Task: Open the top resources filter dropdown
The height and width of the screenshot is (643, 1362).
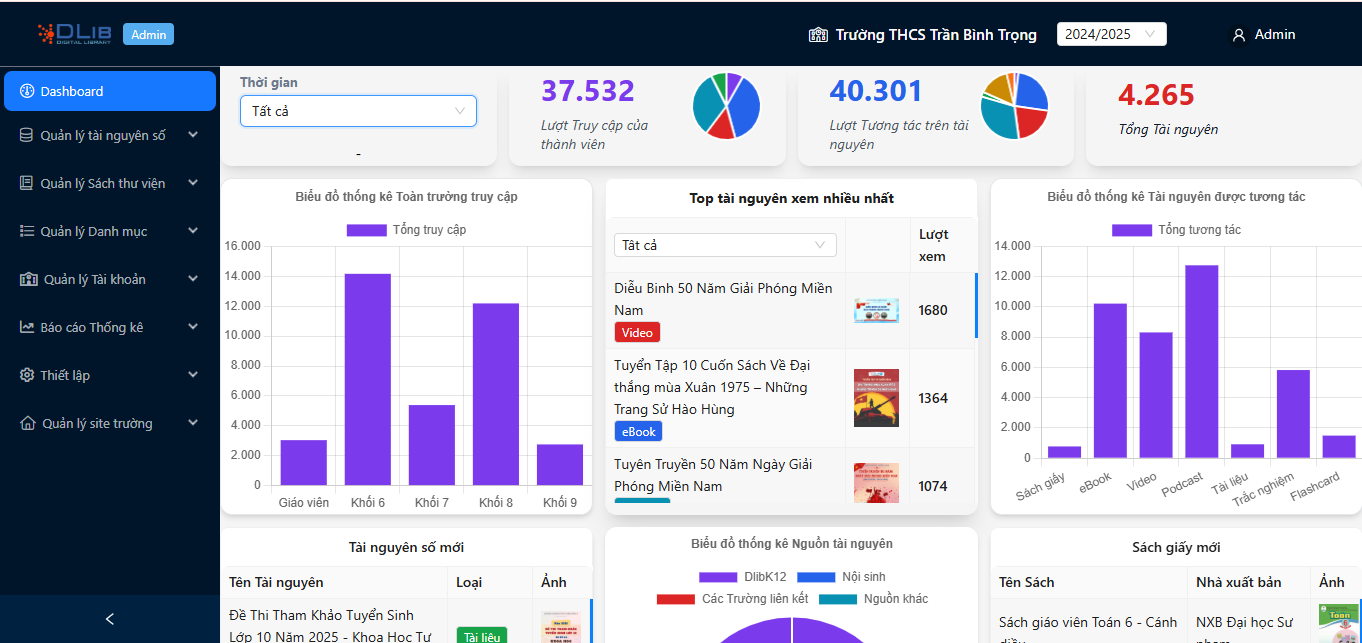Action: coord(725,245)
